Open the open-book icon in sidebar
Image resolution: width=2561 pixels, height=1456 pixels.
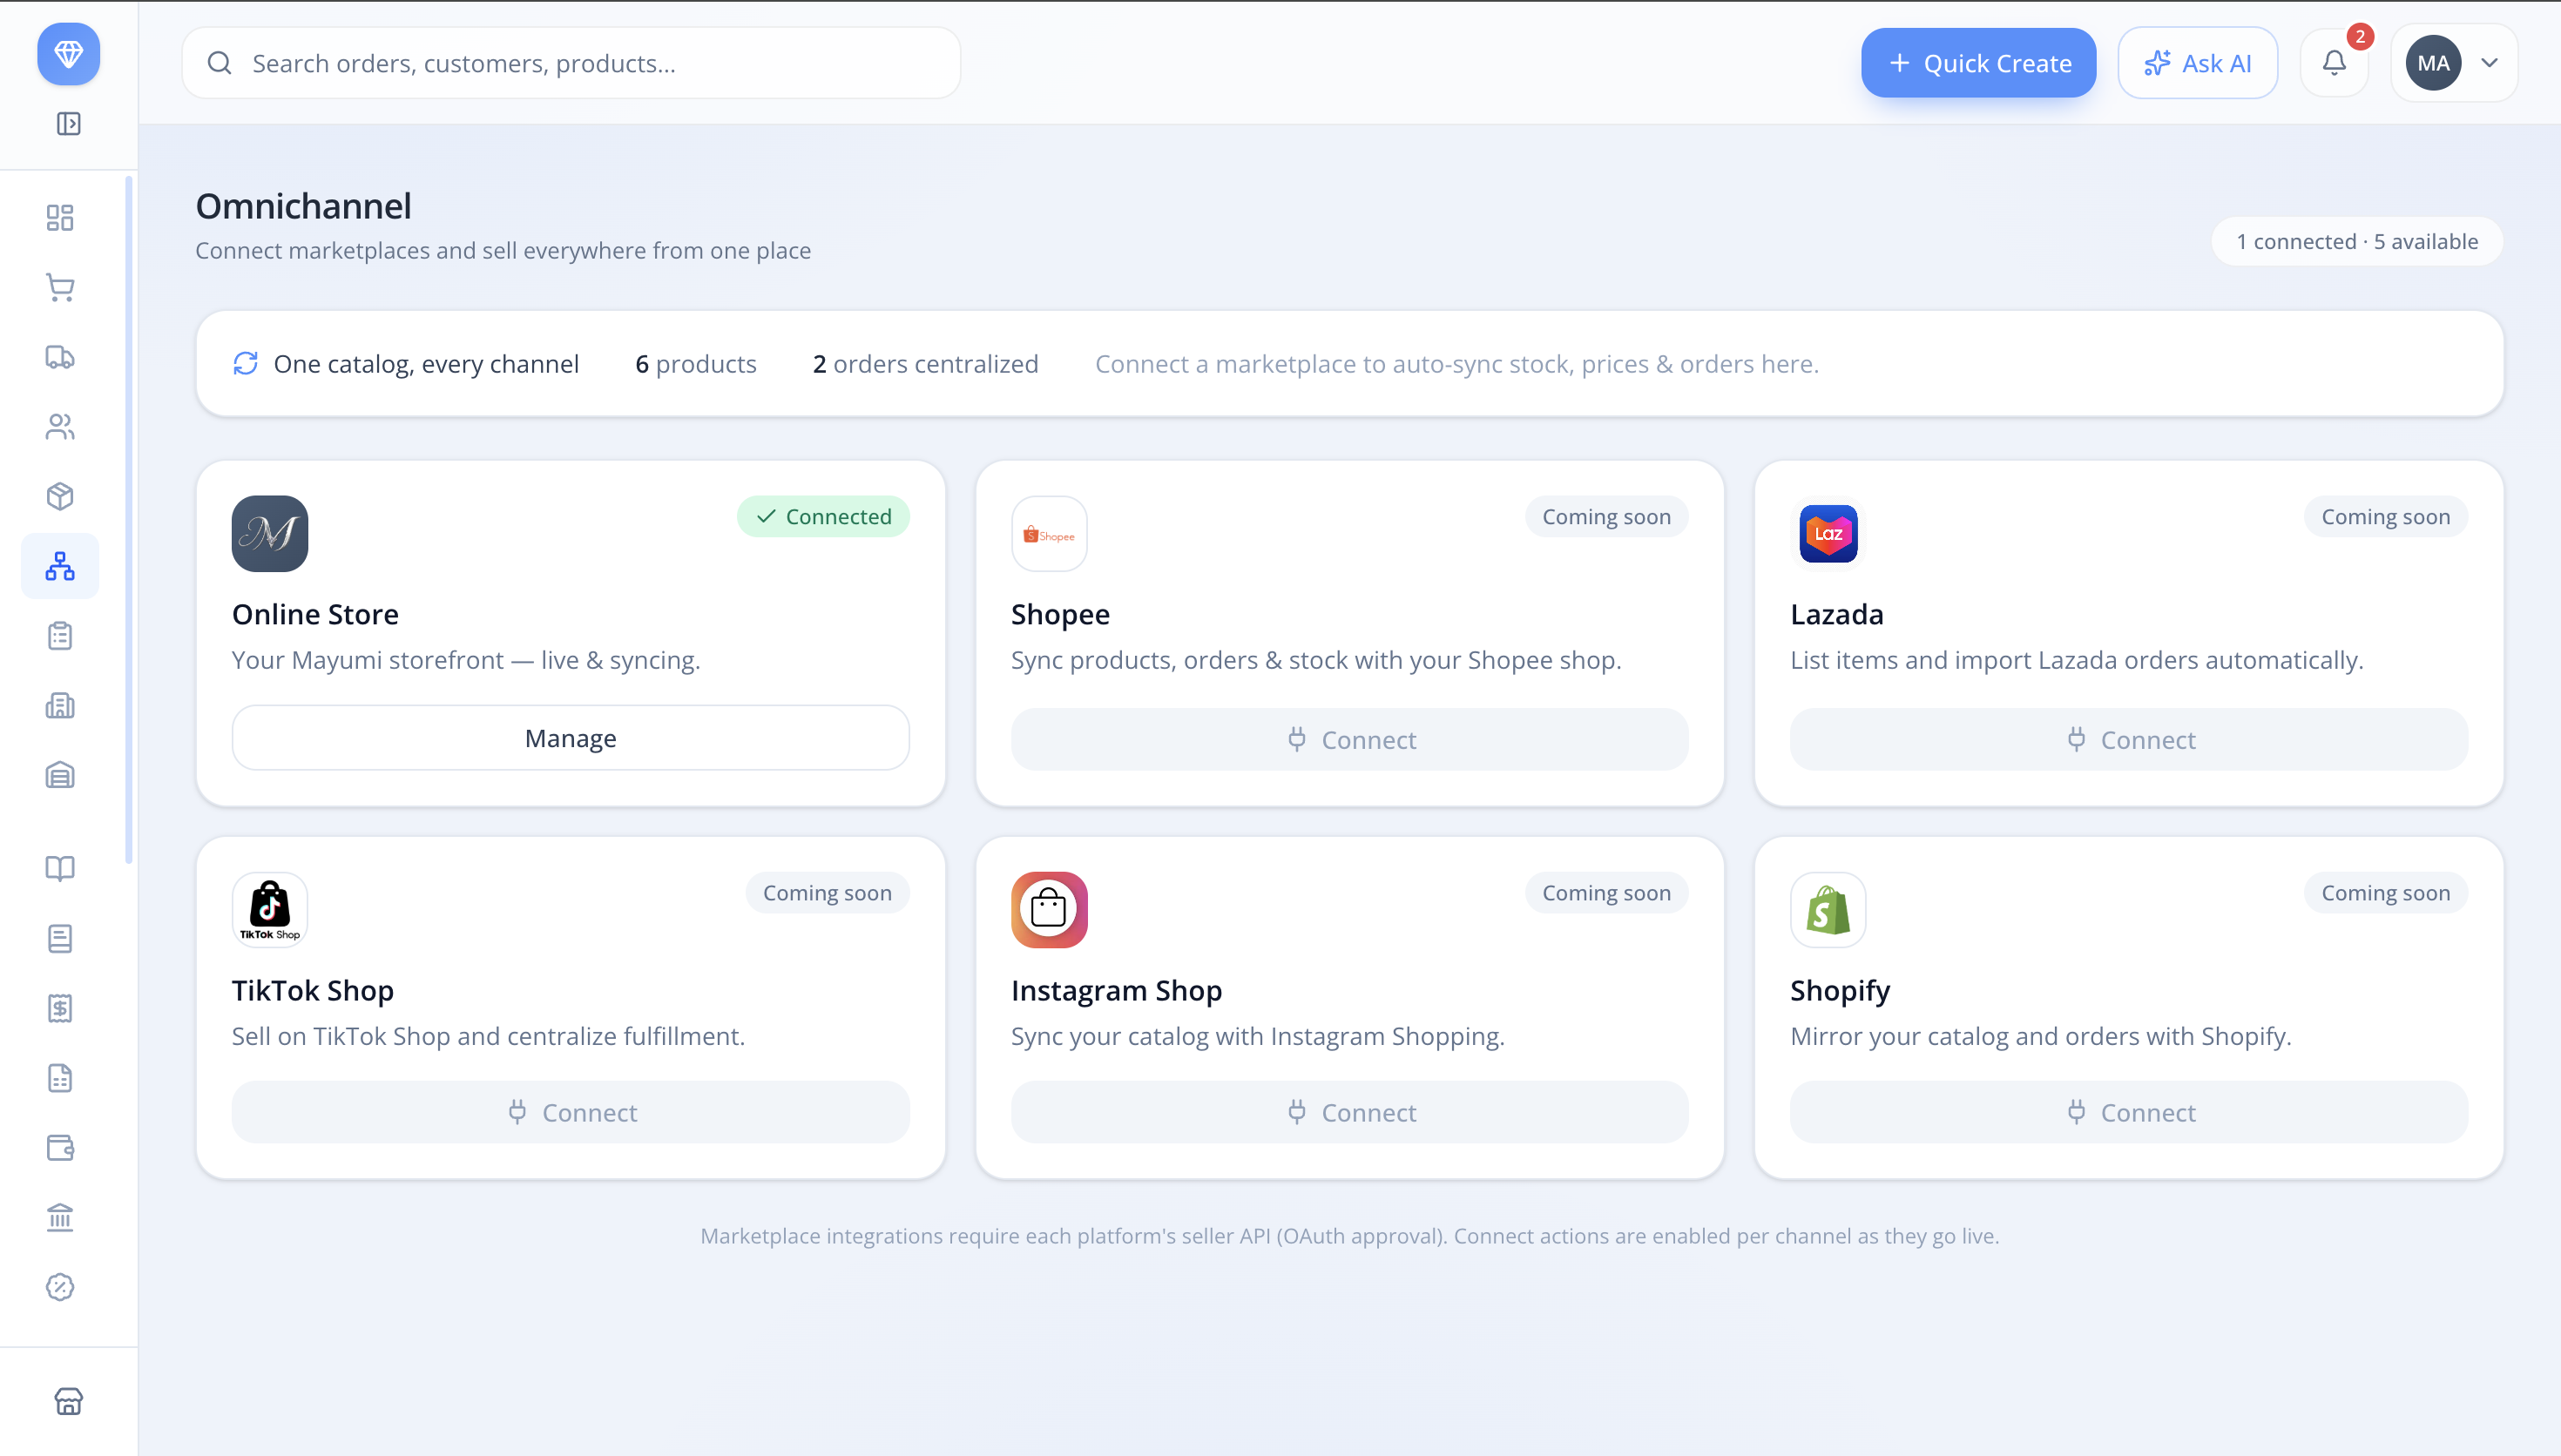click(x=60, y=868)
